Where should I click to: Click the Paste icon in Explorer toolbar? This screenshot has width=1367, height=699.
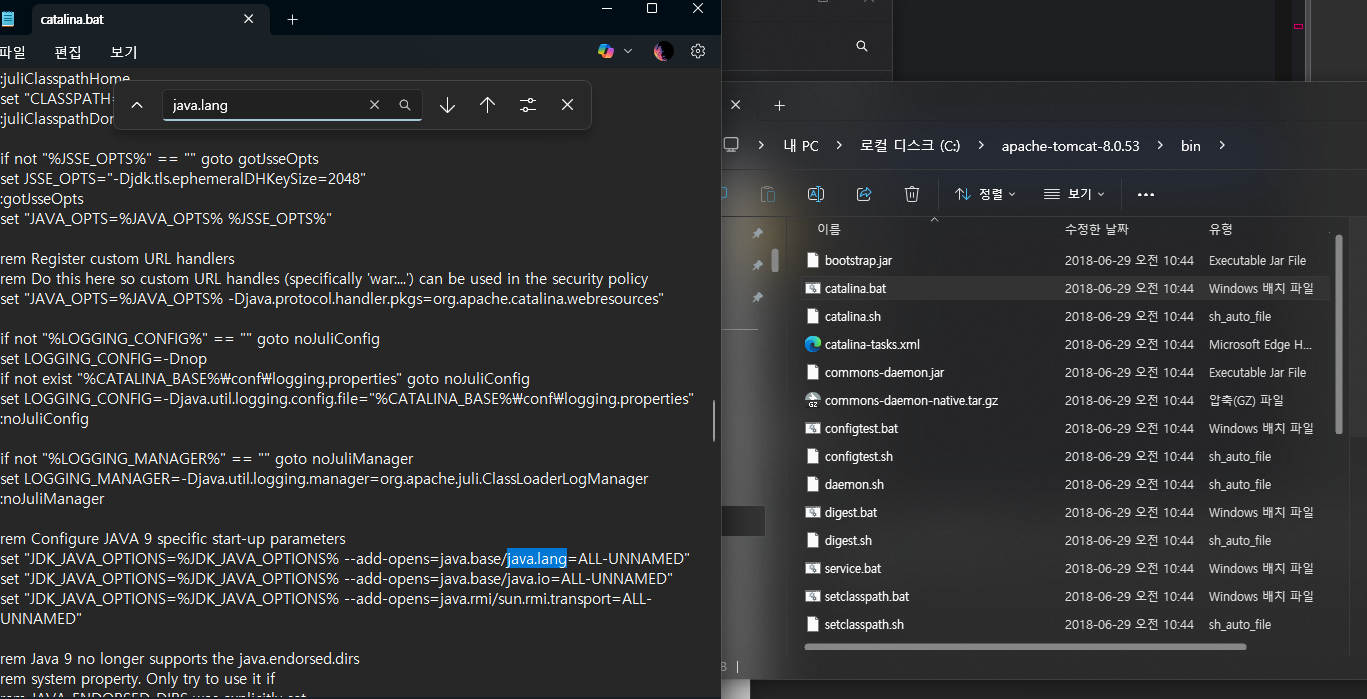768,194
